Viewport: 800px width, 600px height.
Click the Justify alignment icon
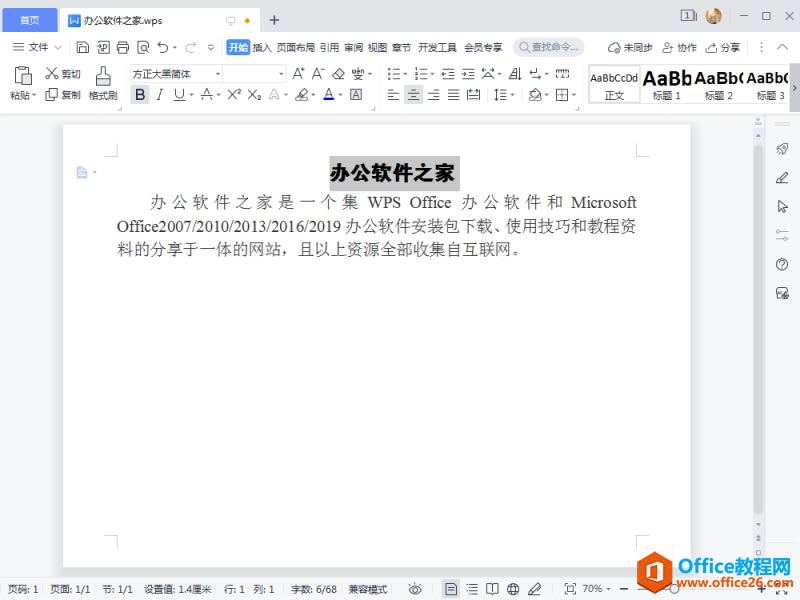pos(454,94)
